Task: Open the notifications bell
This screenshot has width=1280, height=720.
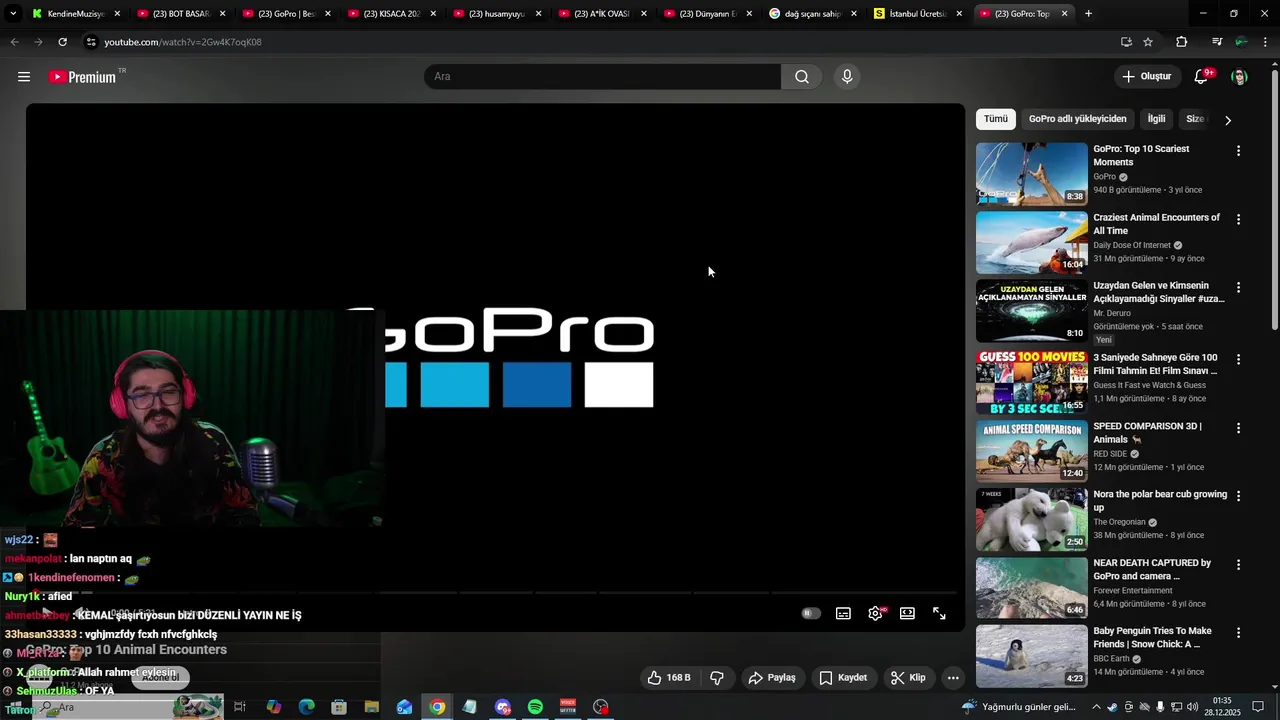Action: click(x=1201, y=77)
